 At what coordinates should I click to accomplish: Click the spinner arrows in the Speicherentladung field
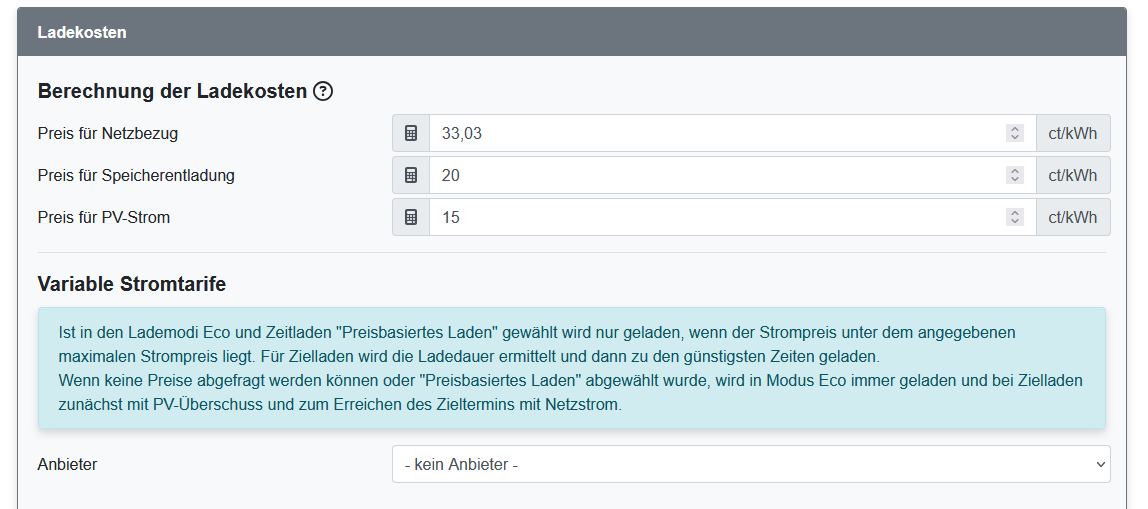pos(1015,175)
